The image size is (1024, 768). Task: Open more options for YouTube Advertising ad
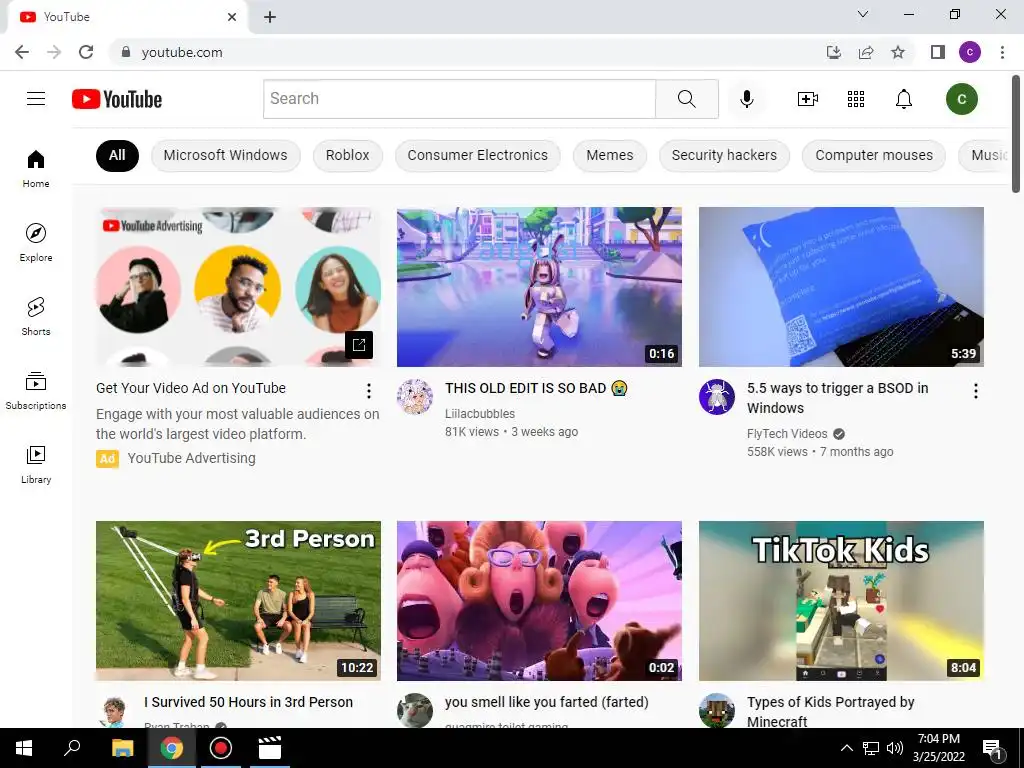369,391
